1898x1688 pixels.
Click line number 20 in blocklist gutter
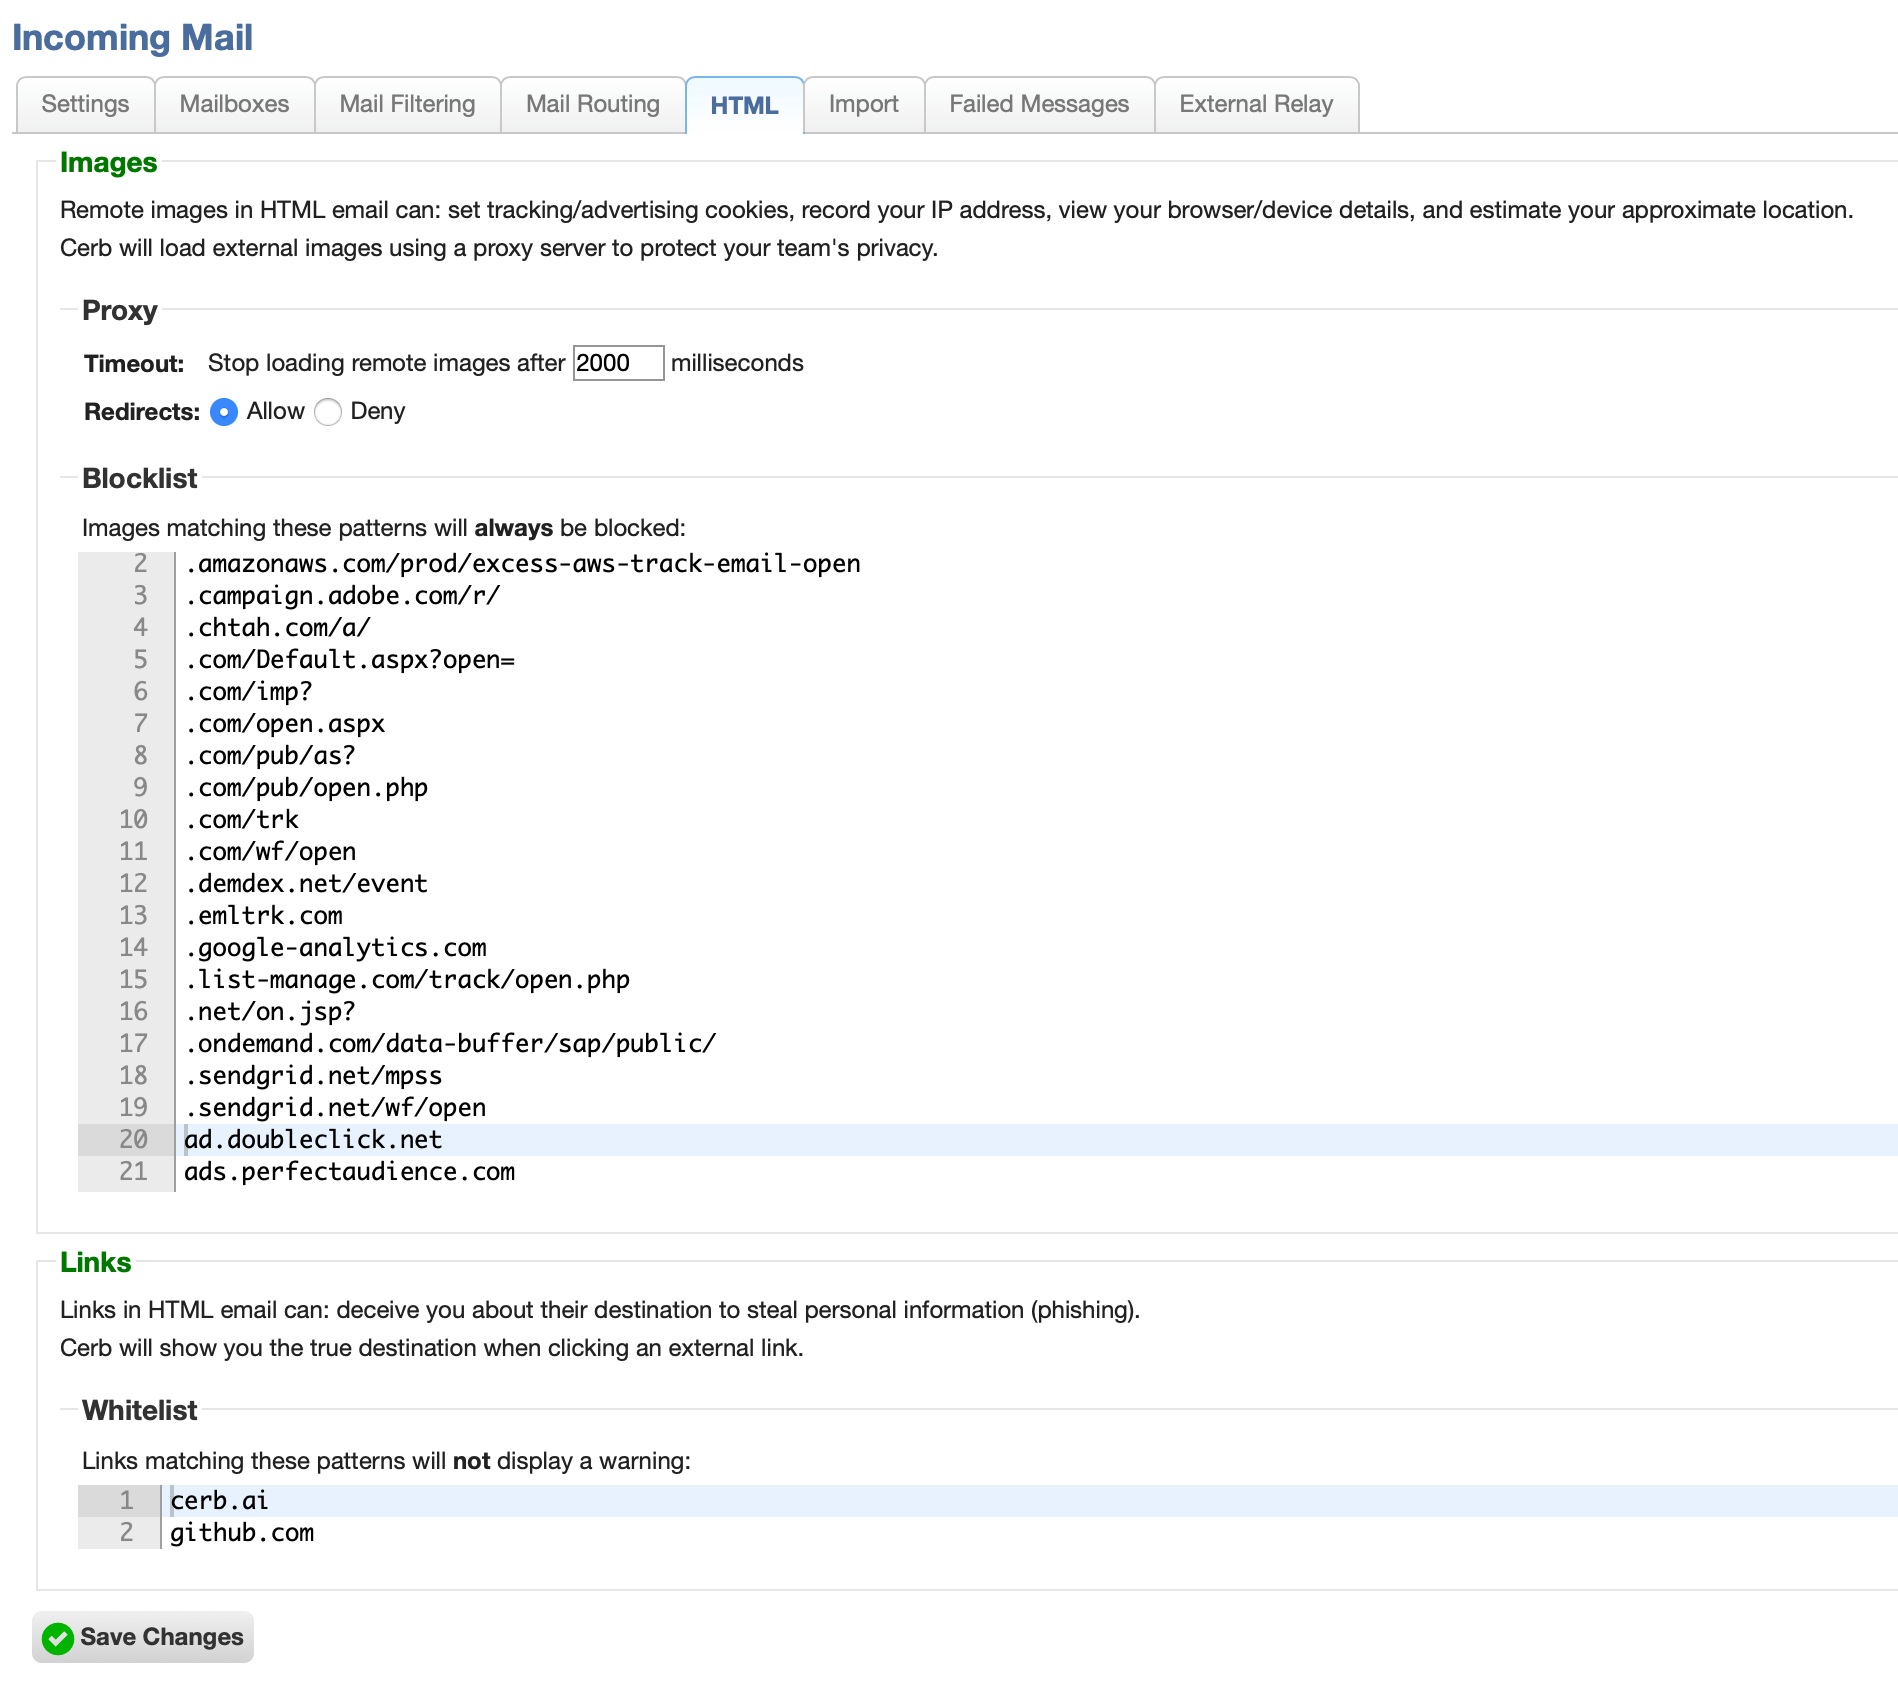133,1140
